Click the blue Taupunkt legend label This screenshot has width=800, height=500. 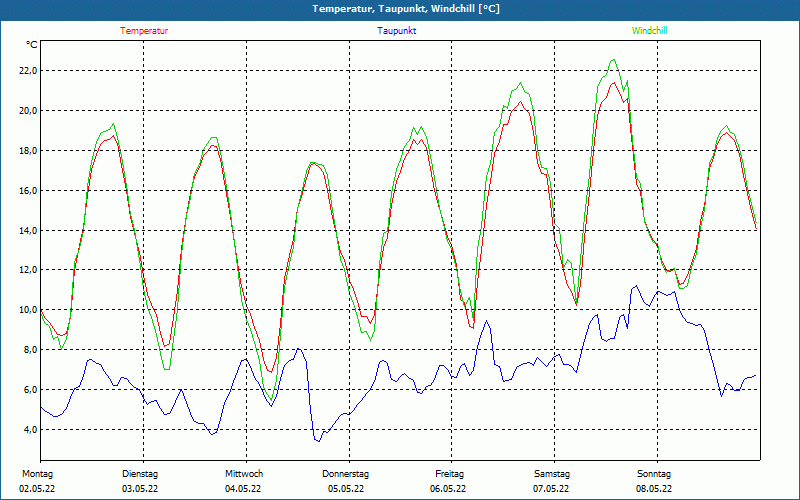(396, 31)
